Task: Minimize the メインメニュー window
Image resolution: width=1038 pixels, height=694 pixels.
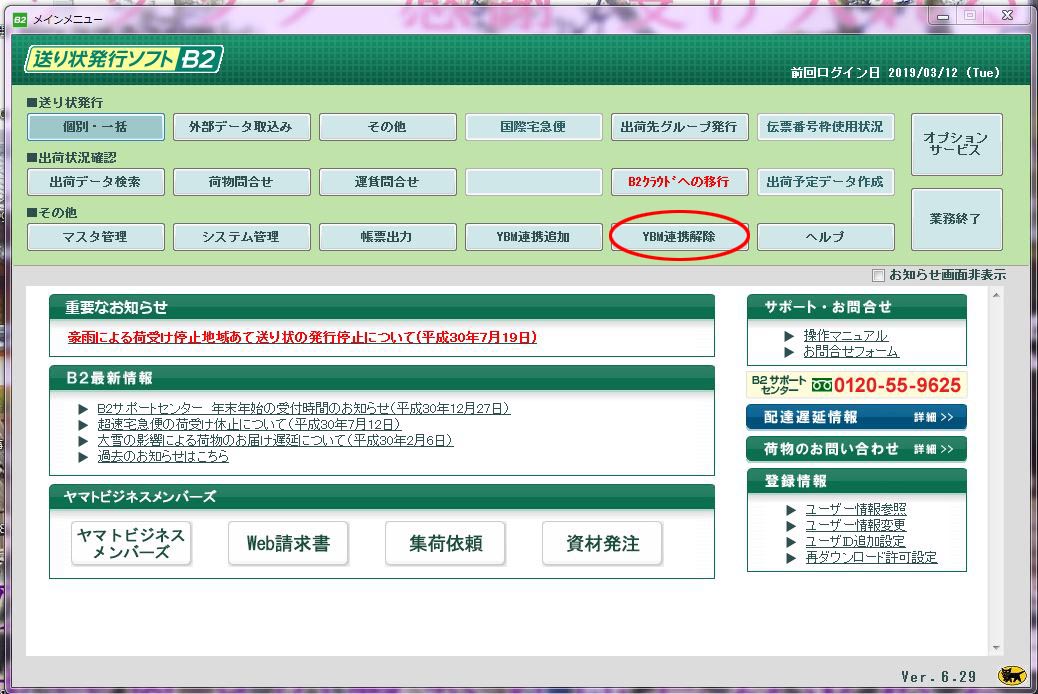Action: coord(943,16)
